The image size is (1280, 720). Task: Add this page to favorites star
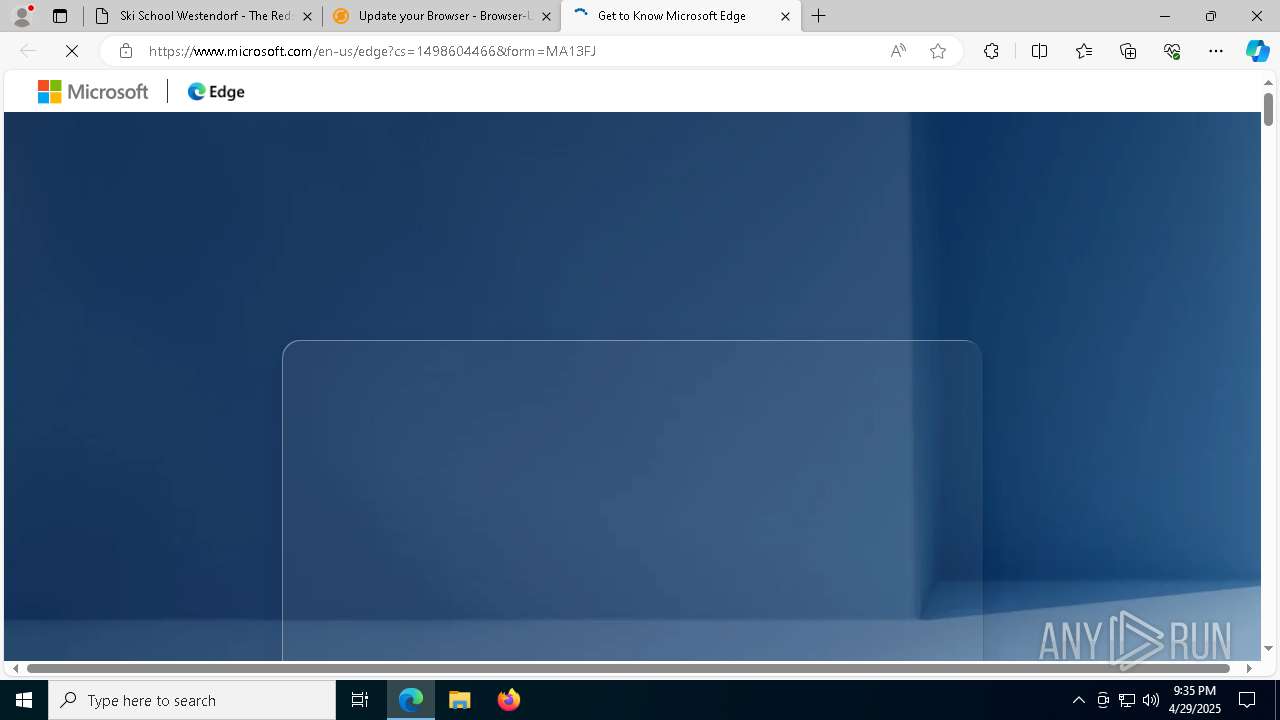click(x=938, y=51)
